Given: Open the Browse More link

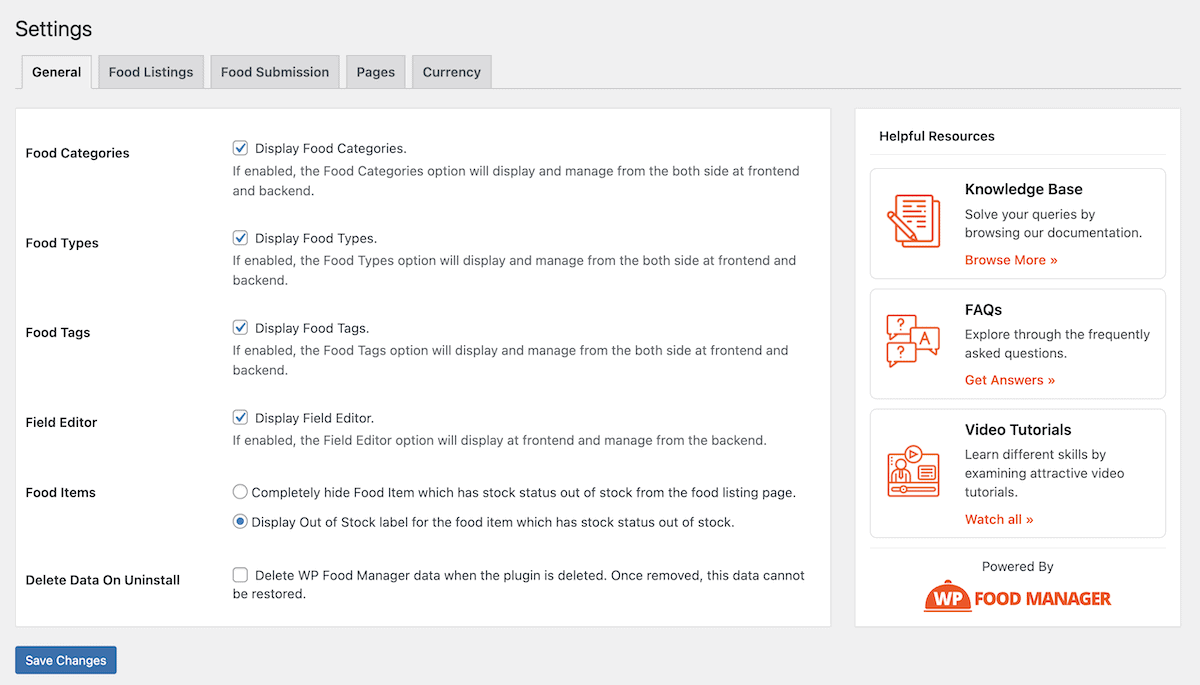Looking at the screenshot, I should click(1011, 260).
